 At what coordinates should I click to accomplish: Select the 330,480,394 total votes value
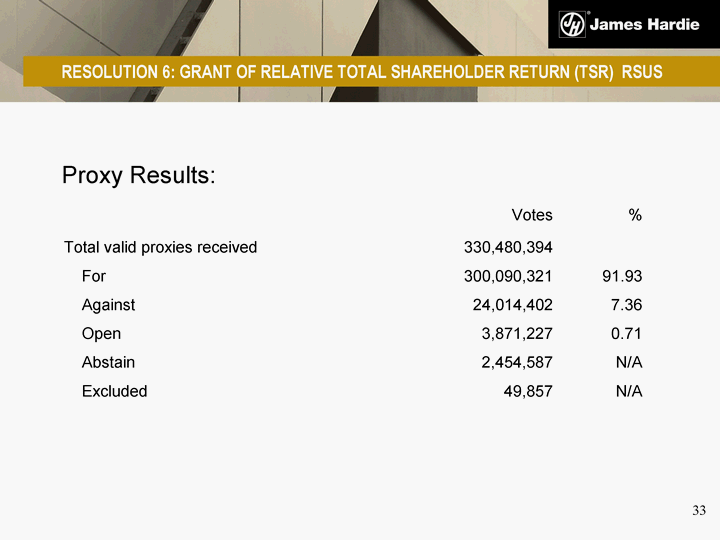point(508,247)
